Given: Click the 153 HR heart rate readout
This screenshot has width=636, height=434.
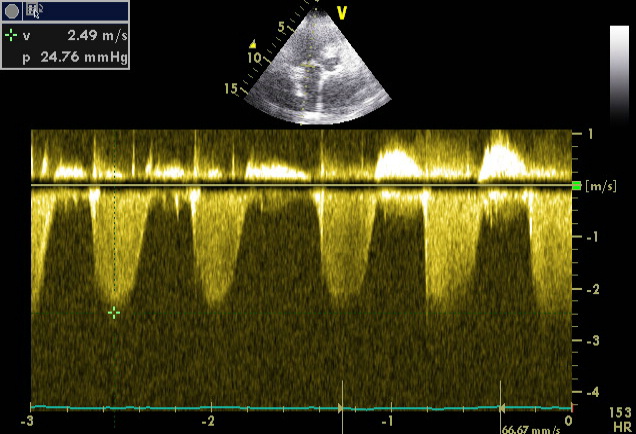Looking at the screenshot, I should [x=621, y=420].
